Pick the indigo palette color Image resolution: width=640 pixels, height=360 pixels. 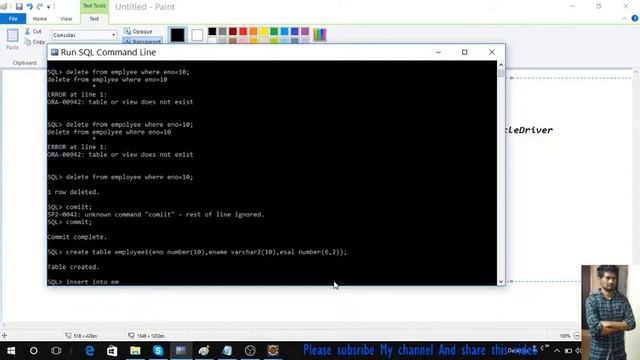294,31
